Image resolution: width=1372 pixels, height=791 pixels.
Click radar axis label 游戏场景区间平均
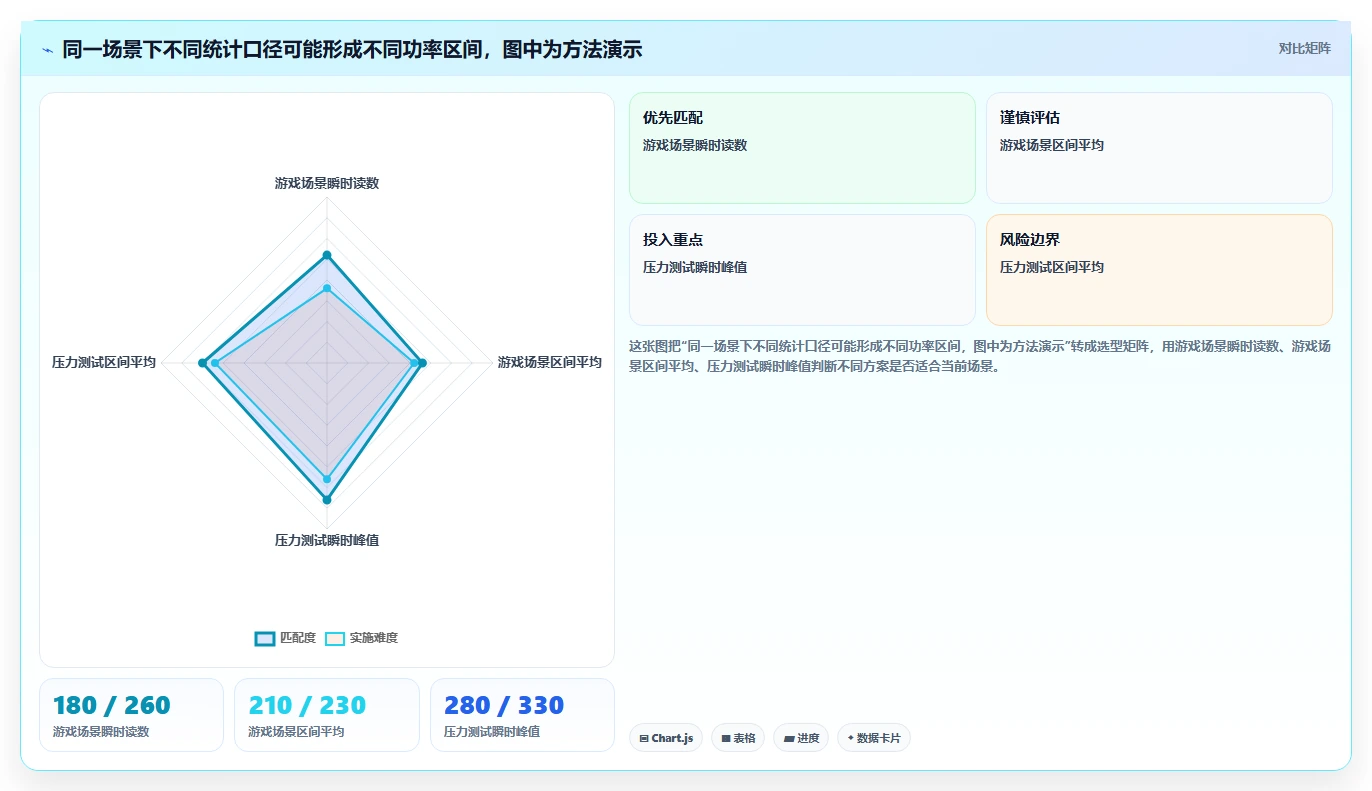pos(550,362)
